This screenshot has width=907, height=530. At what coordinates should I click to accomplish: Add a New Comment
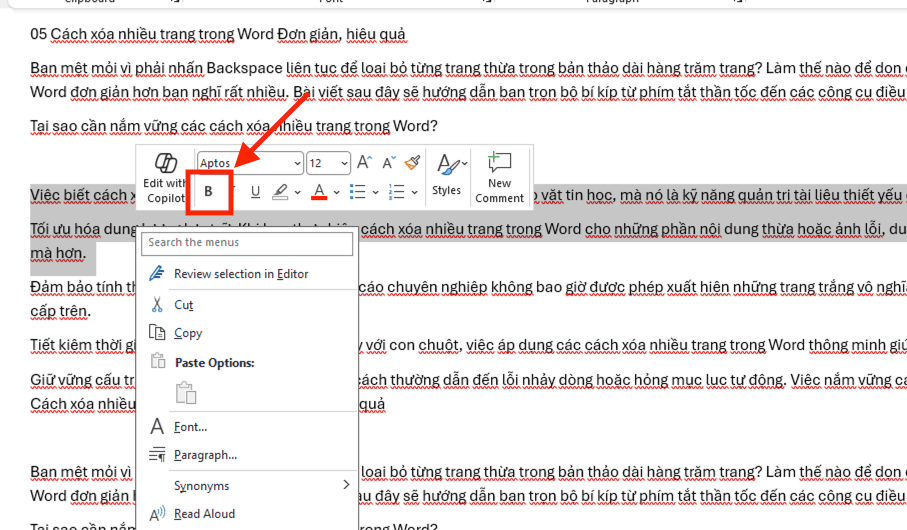click(499, 177)
